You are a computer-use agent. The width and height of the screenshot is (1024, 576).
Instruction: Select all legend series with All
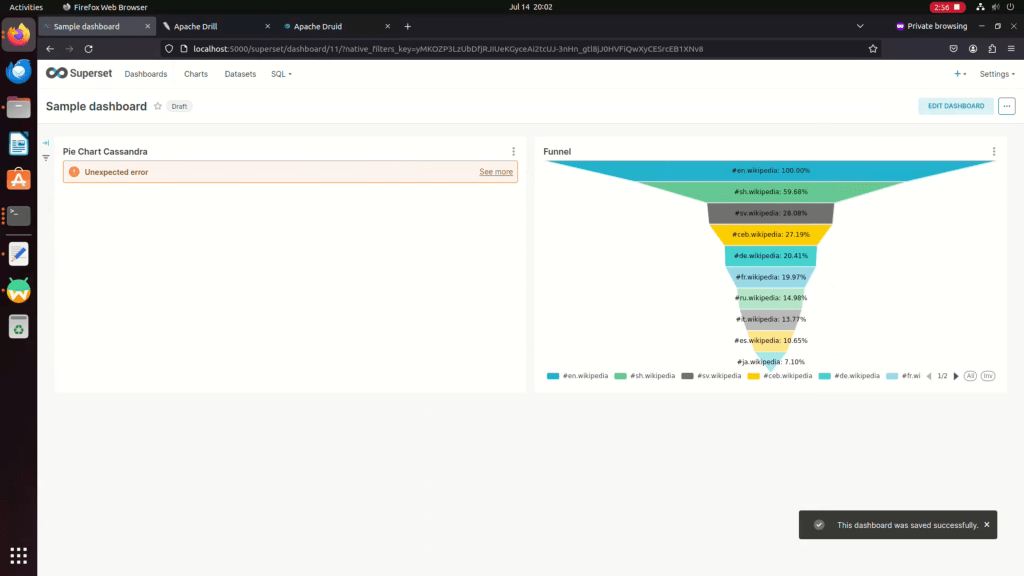[x=970, y=376]
